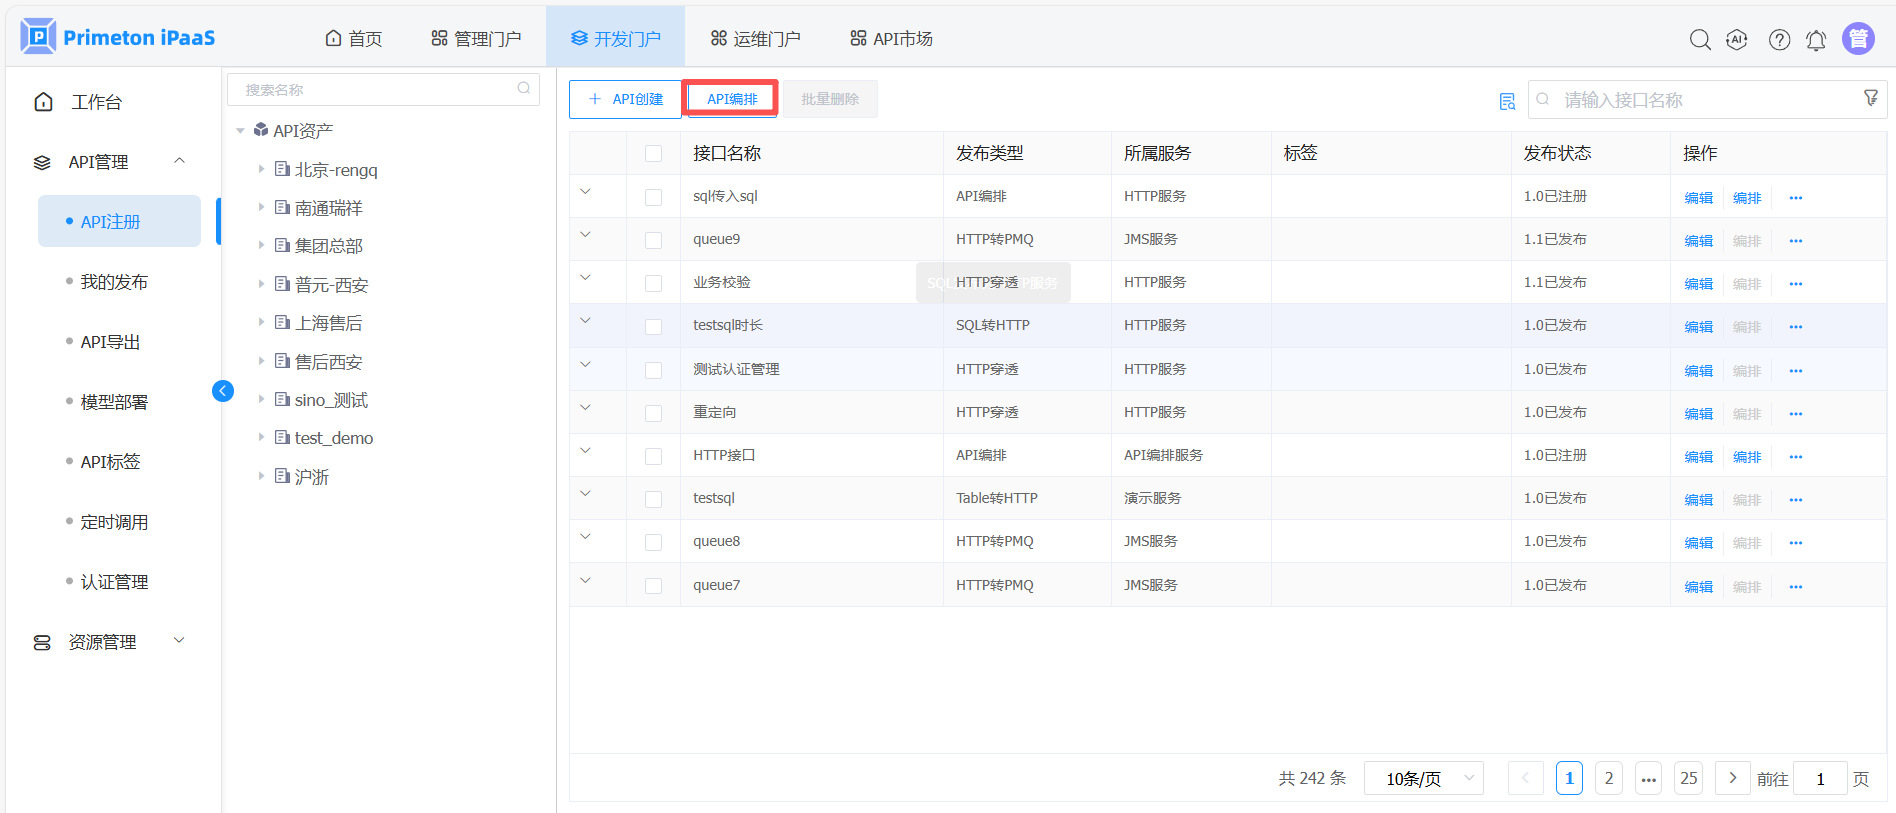This screenshot has width=1896, height=813.
Task: Open the AI assistant icon
Action: tap(1737, 39)
